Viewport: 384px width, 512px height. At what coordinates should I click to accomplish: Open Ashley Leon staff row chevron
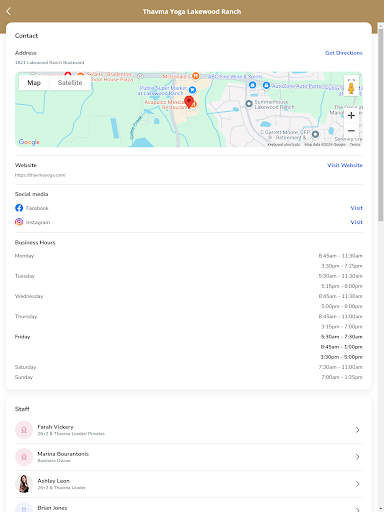357,484
